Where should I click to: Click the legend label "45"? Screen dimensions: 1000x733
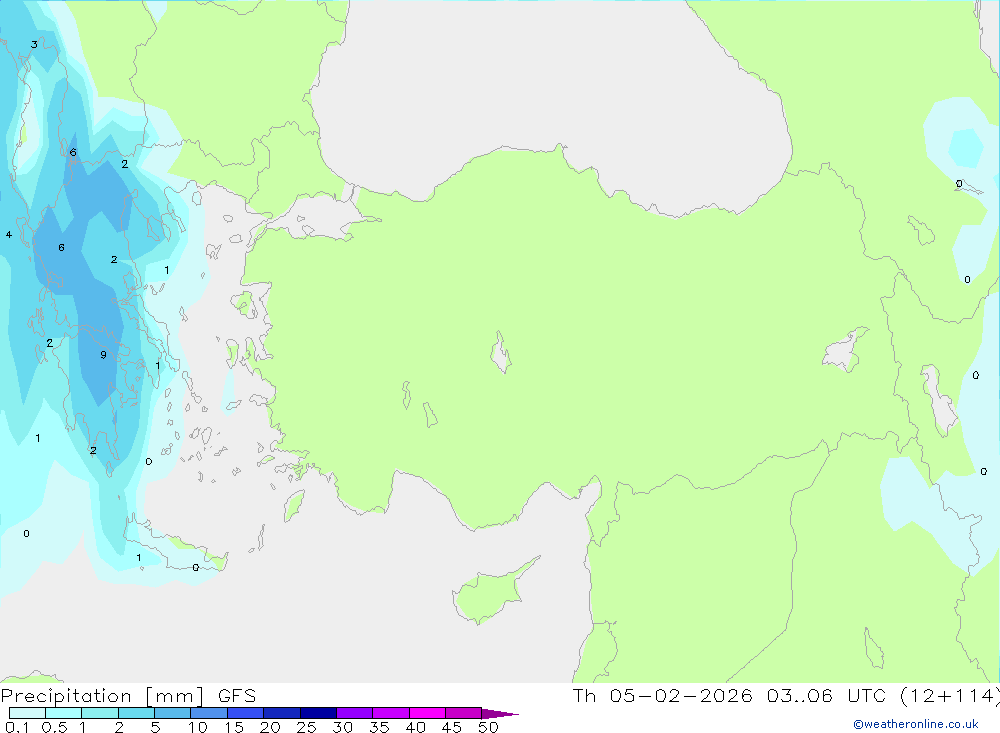pos(452,727)
